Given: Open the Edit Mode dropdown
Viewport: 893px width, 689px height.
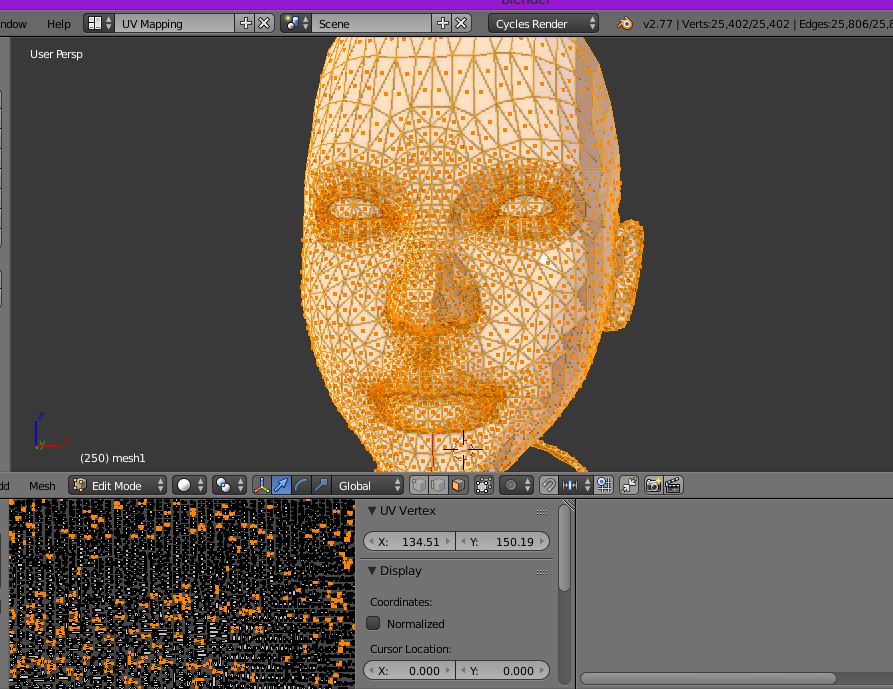Looking at the screenshot, I should coord(116,485).
